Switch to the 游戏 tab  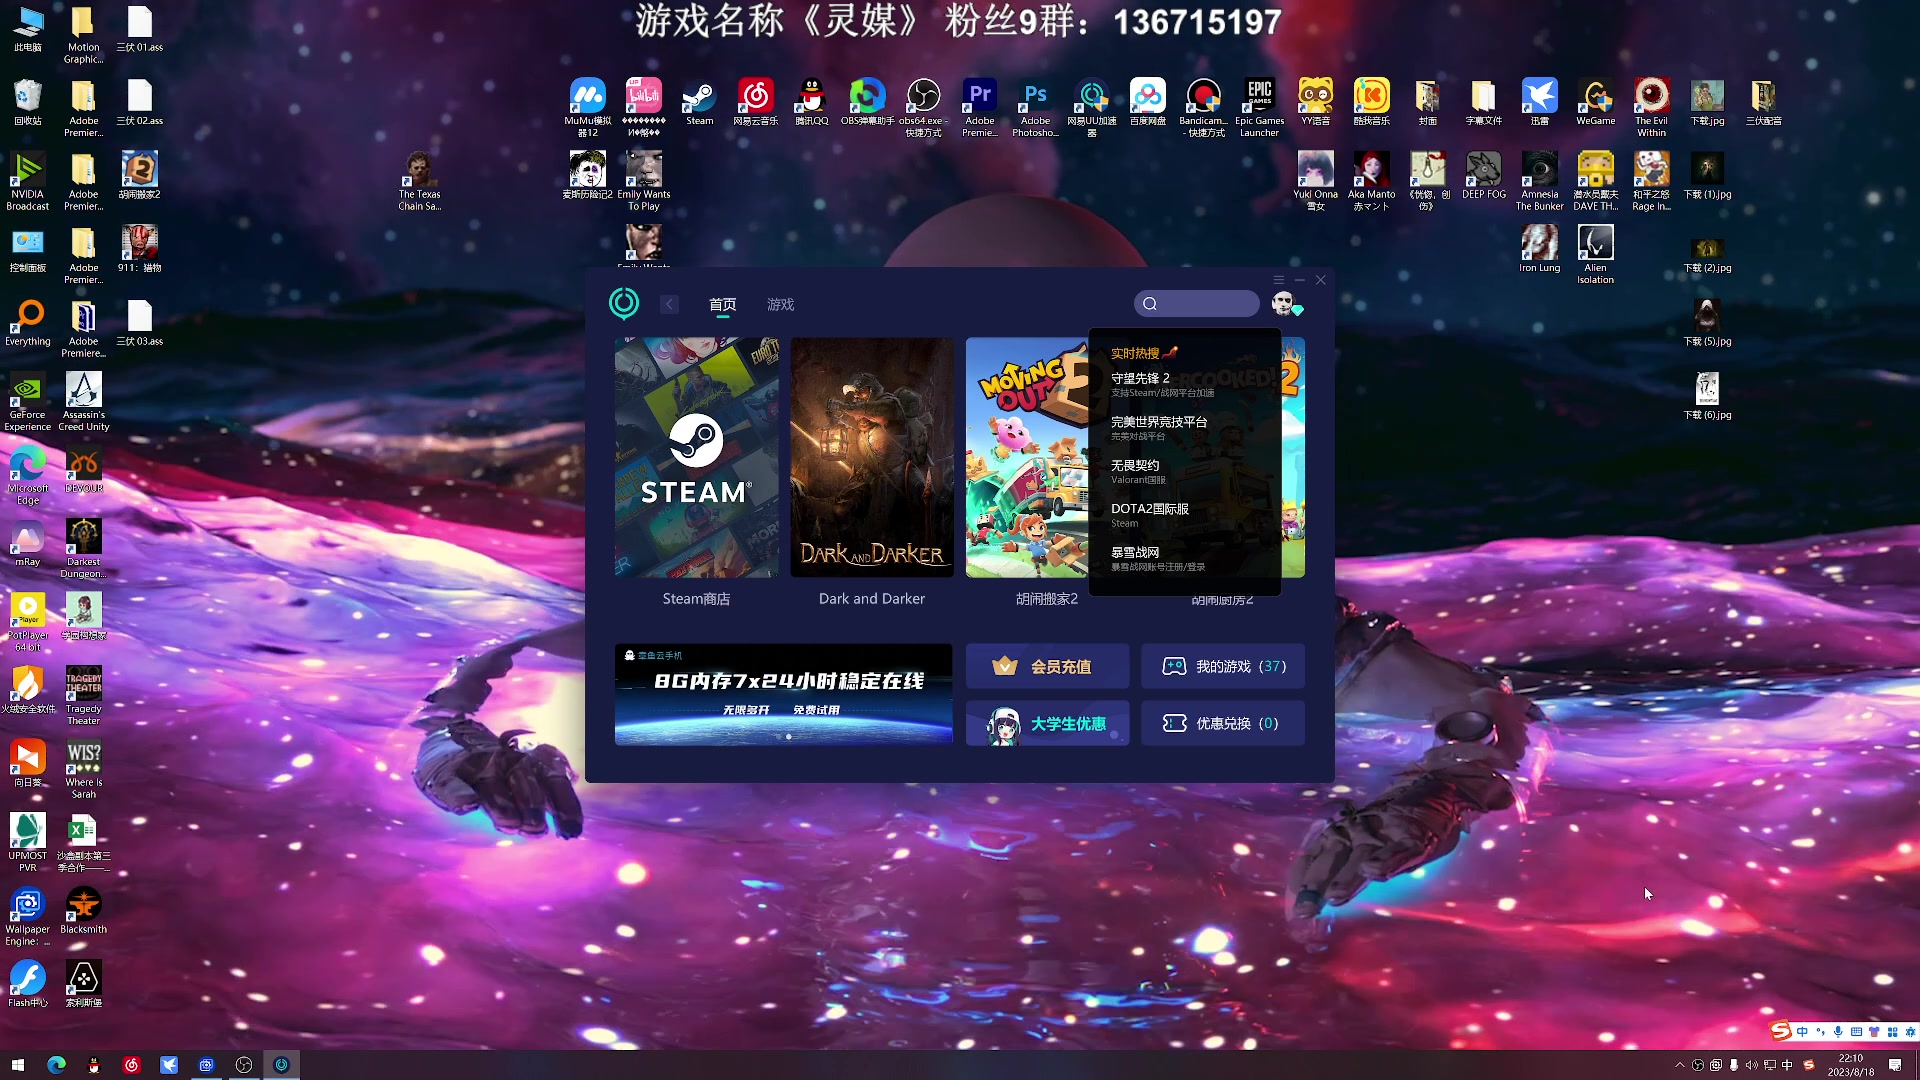(780, 304)
